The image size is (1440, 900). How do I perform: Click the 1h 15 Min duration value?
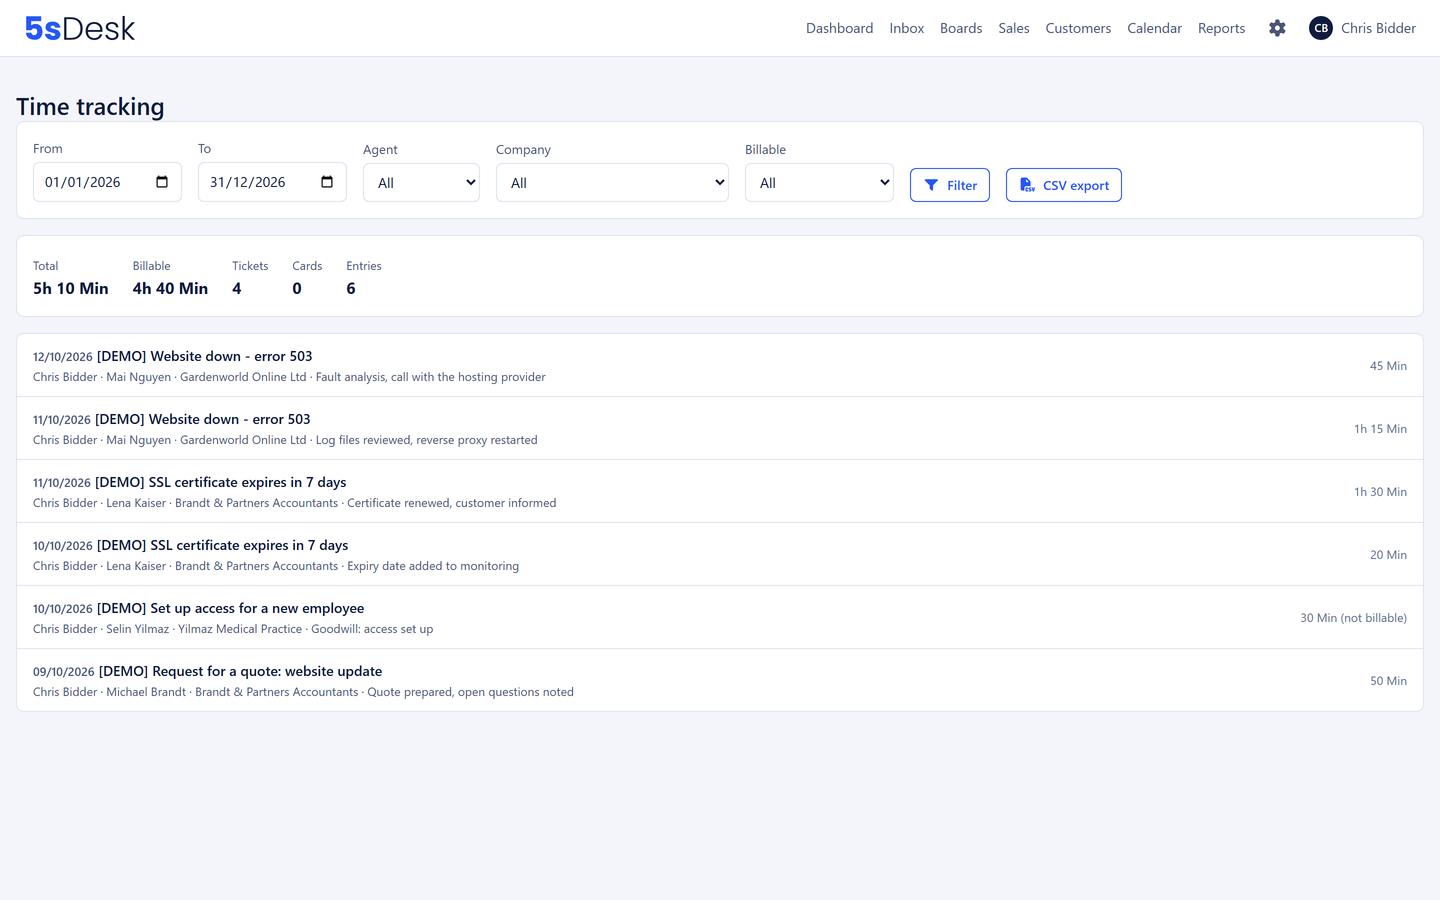click(1380, 429)
